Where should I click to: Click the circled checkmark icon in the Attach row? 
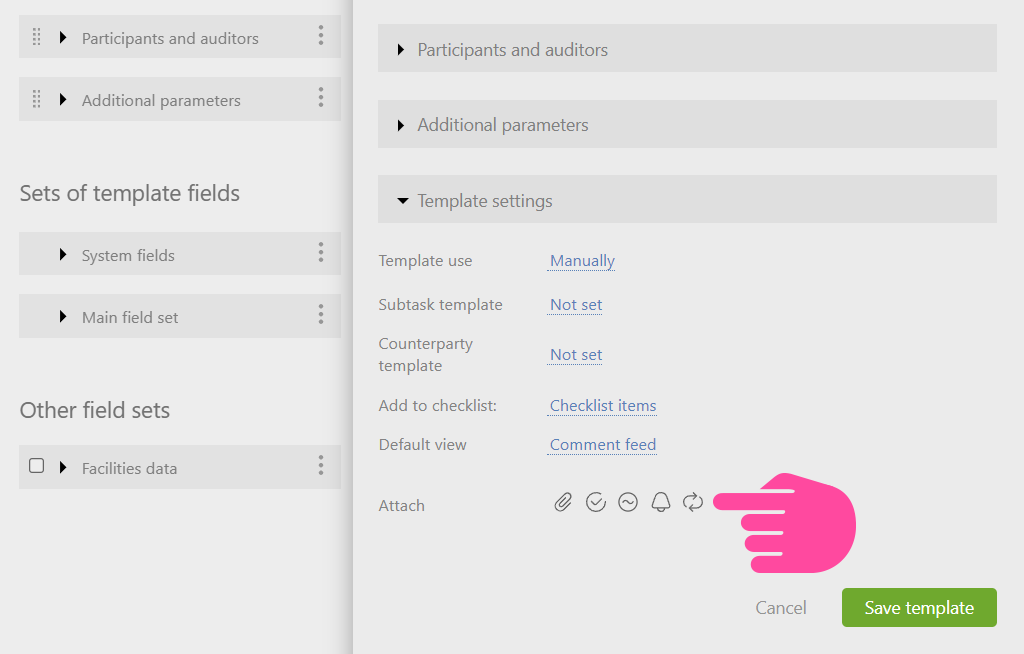596,502
